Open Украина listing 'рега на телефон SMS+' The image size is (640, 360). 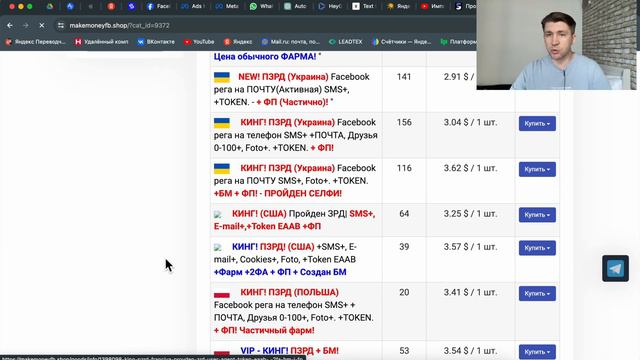(296, 135)
